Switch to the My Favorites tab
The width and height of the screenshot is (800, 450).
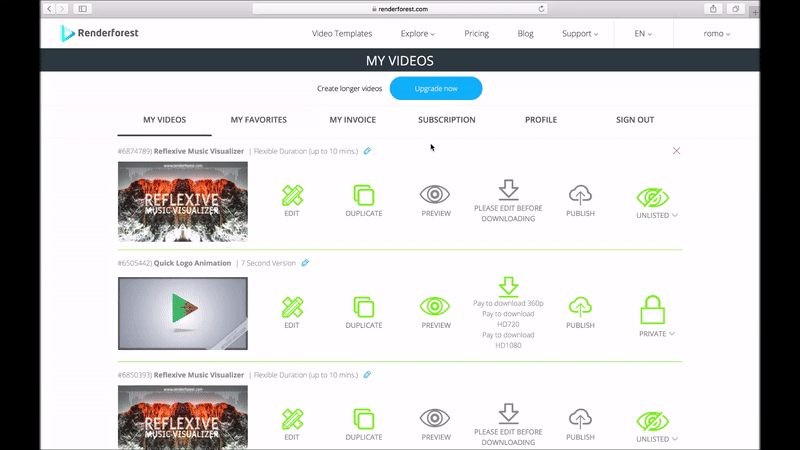259,120
